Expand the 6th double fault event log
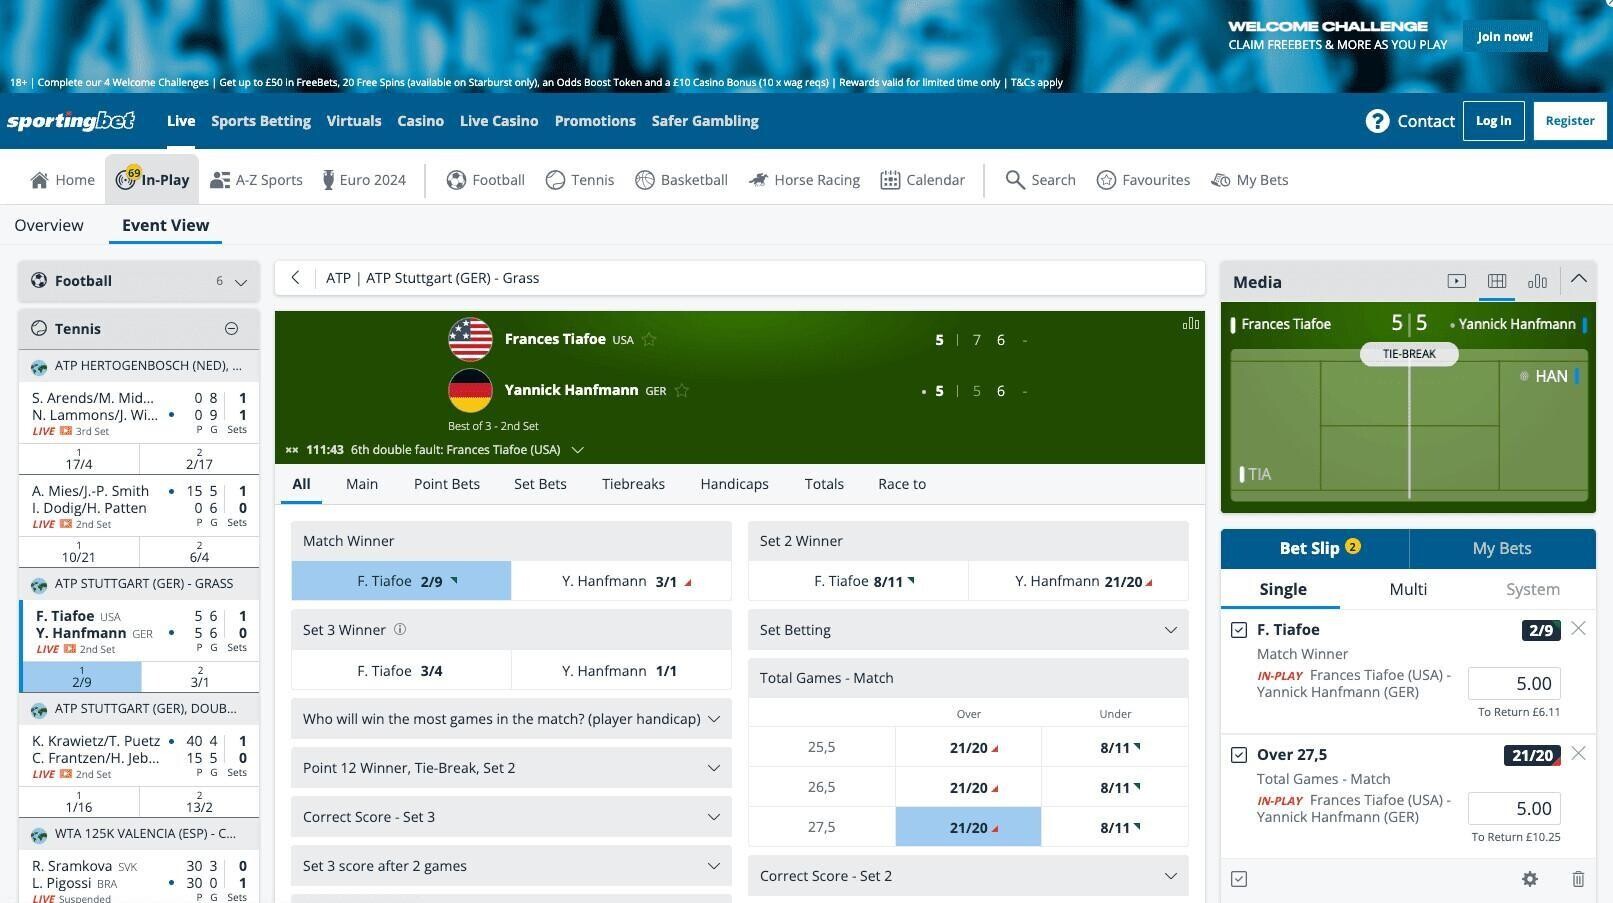The image size is (1613, 903). click(x=577, y=450)
